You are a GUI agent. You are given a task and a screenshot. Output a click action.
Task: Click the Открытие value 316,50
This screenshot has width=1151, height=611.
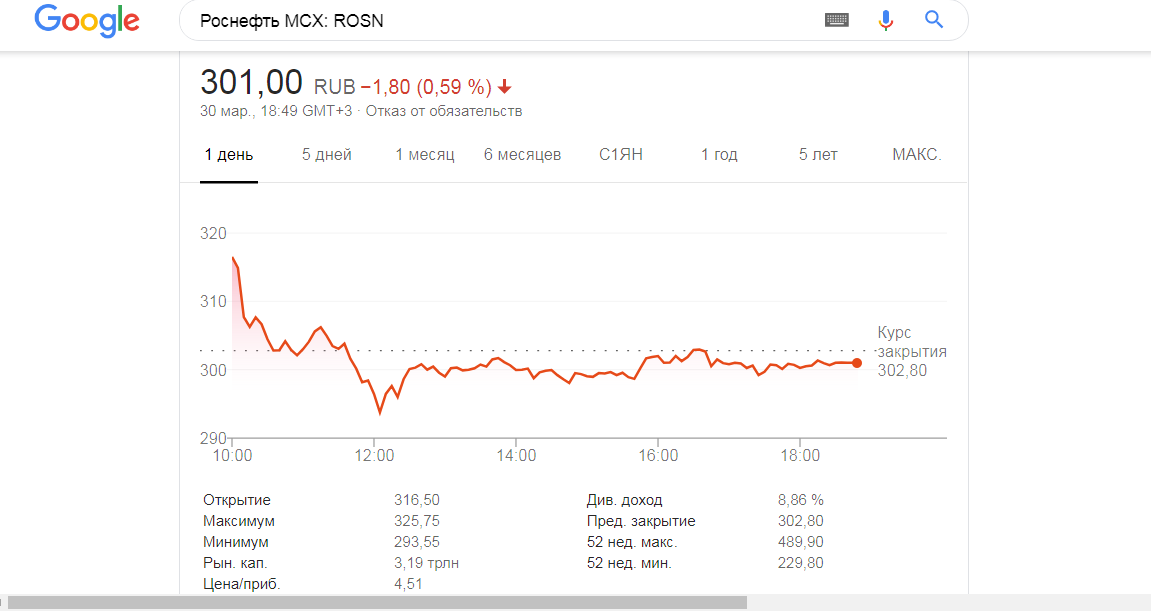pyautogui.click(x=417, y=500)
